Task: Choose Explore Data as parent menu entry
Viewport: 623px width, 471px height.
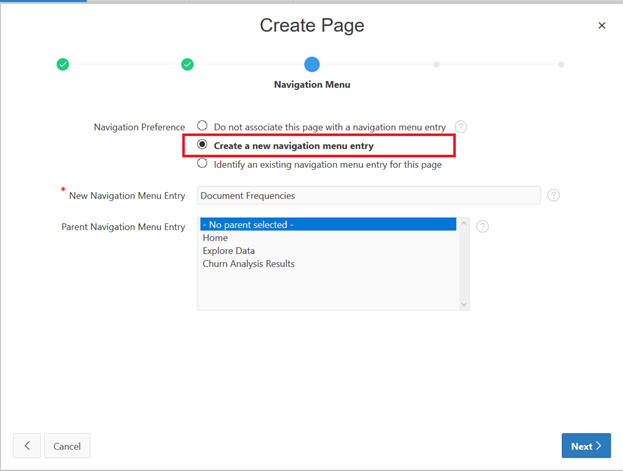Action: (328, 251)
